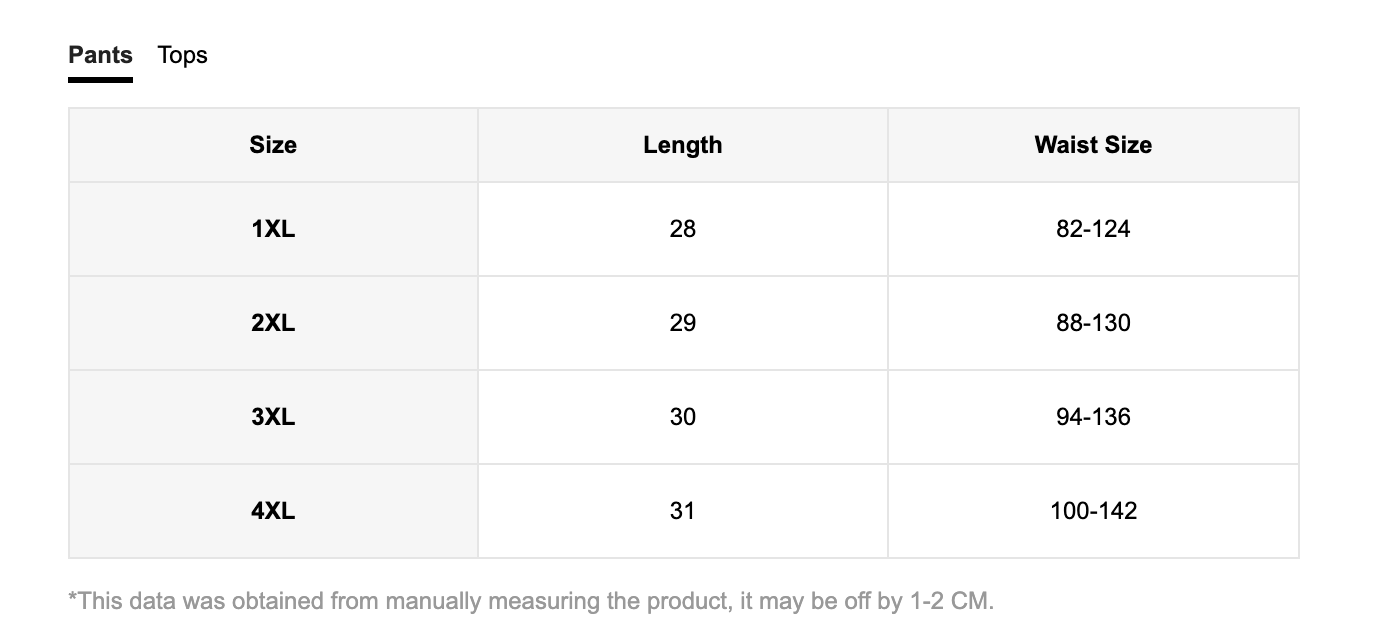The image size is (1382, 632).
Task: Click the underline beneath Pants tab
Action: [x=100, y=80]
